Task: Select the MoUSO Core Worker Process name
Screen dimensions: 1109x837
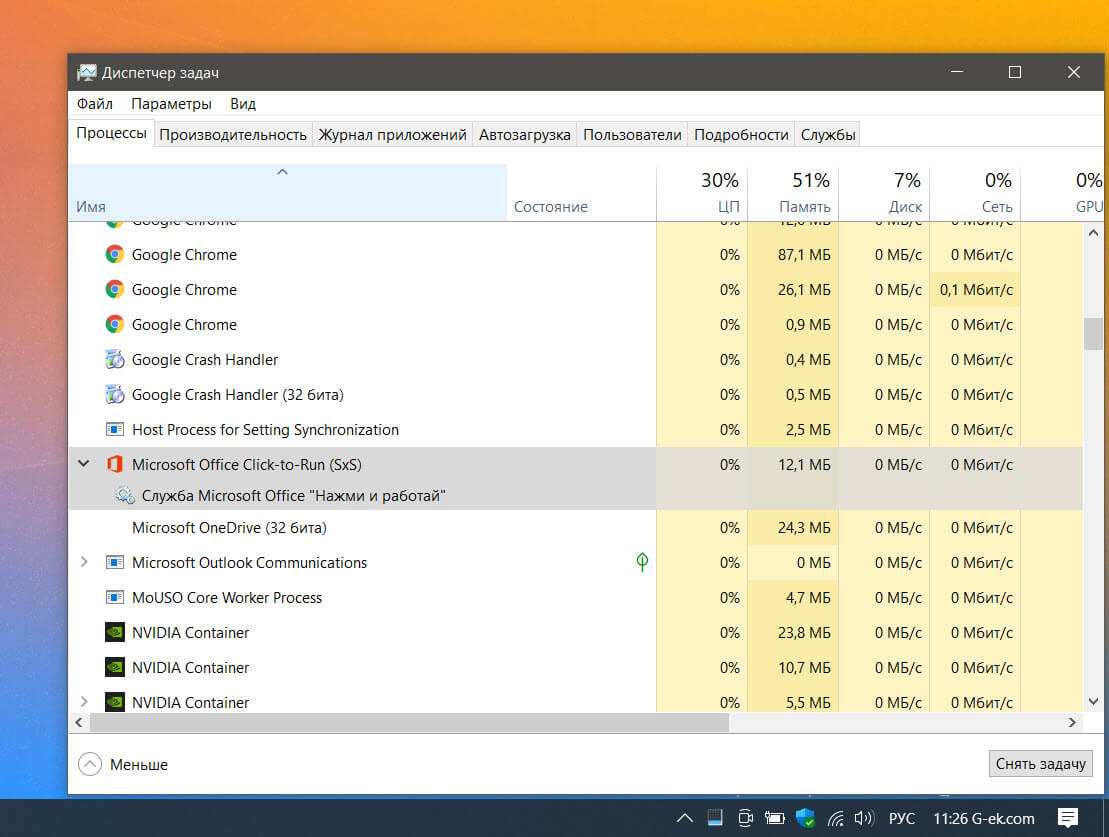Action: pos(227,597)
